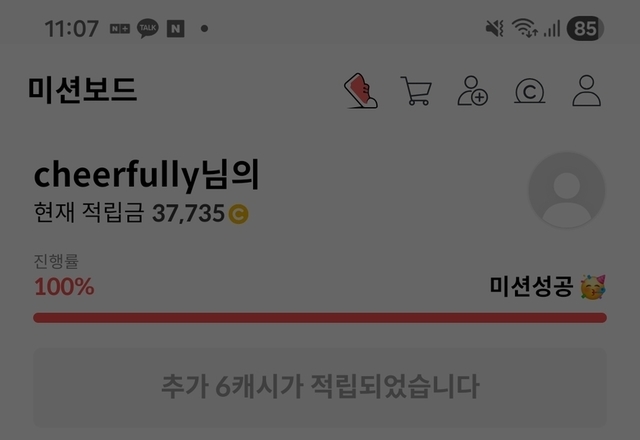Open the profile person icon in header

point(587,91)
